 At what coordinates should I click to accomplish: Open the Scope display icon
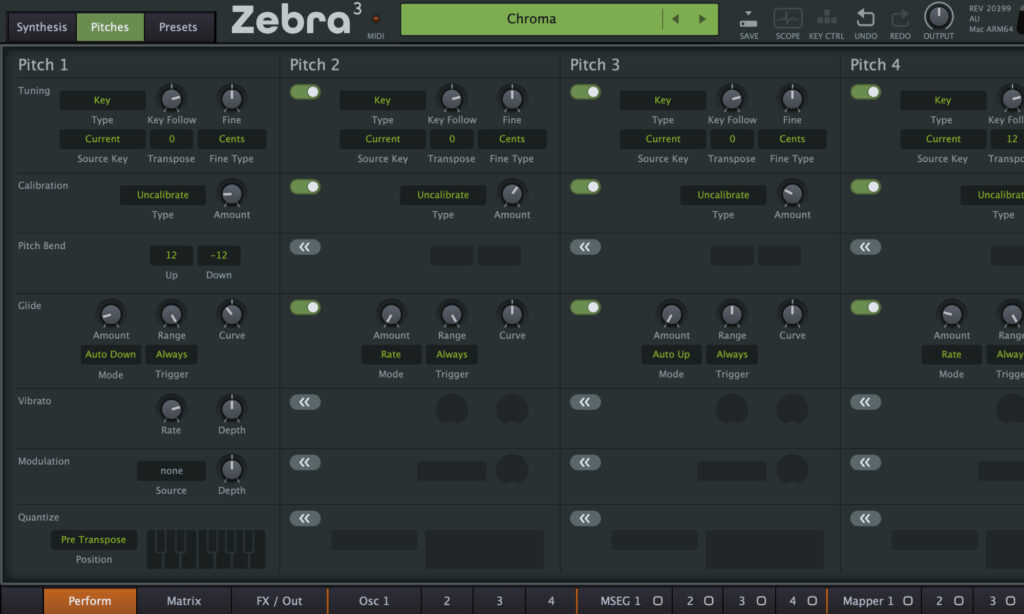coord(788,19)
